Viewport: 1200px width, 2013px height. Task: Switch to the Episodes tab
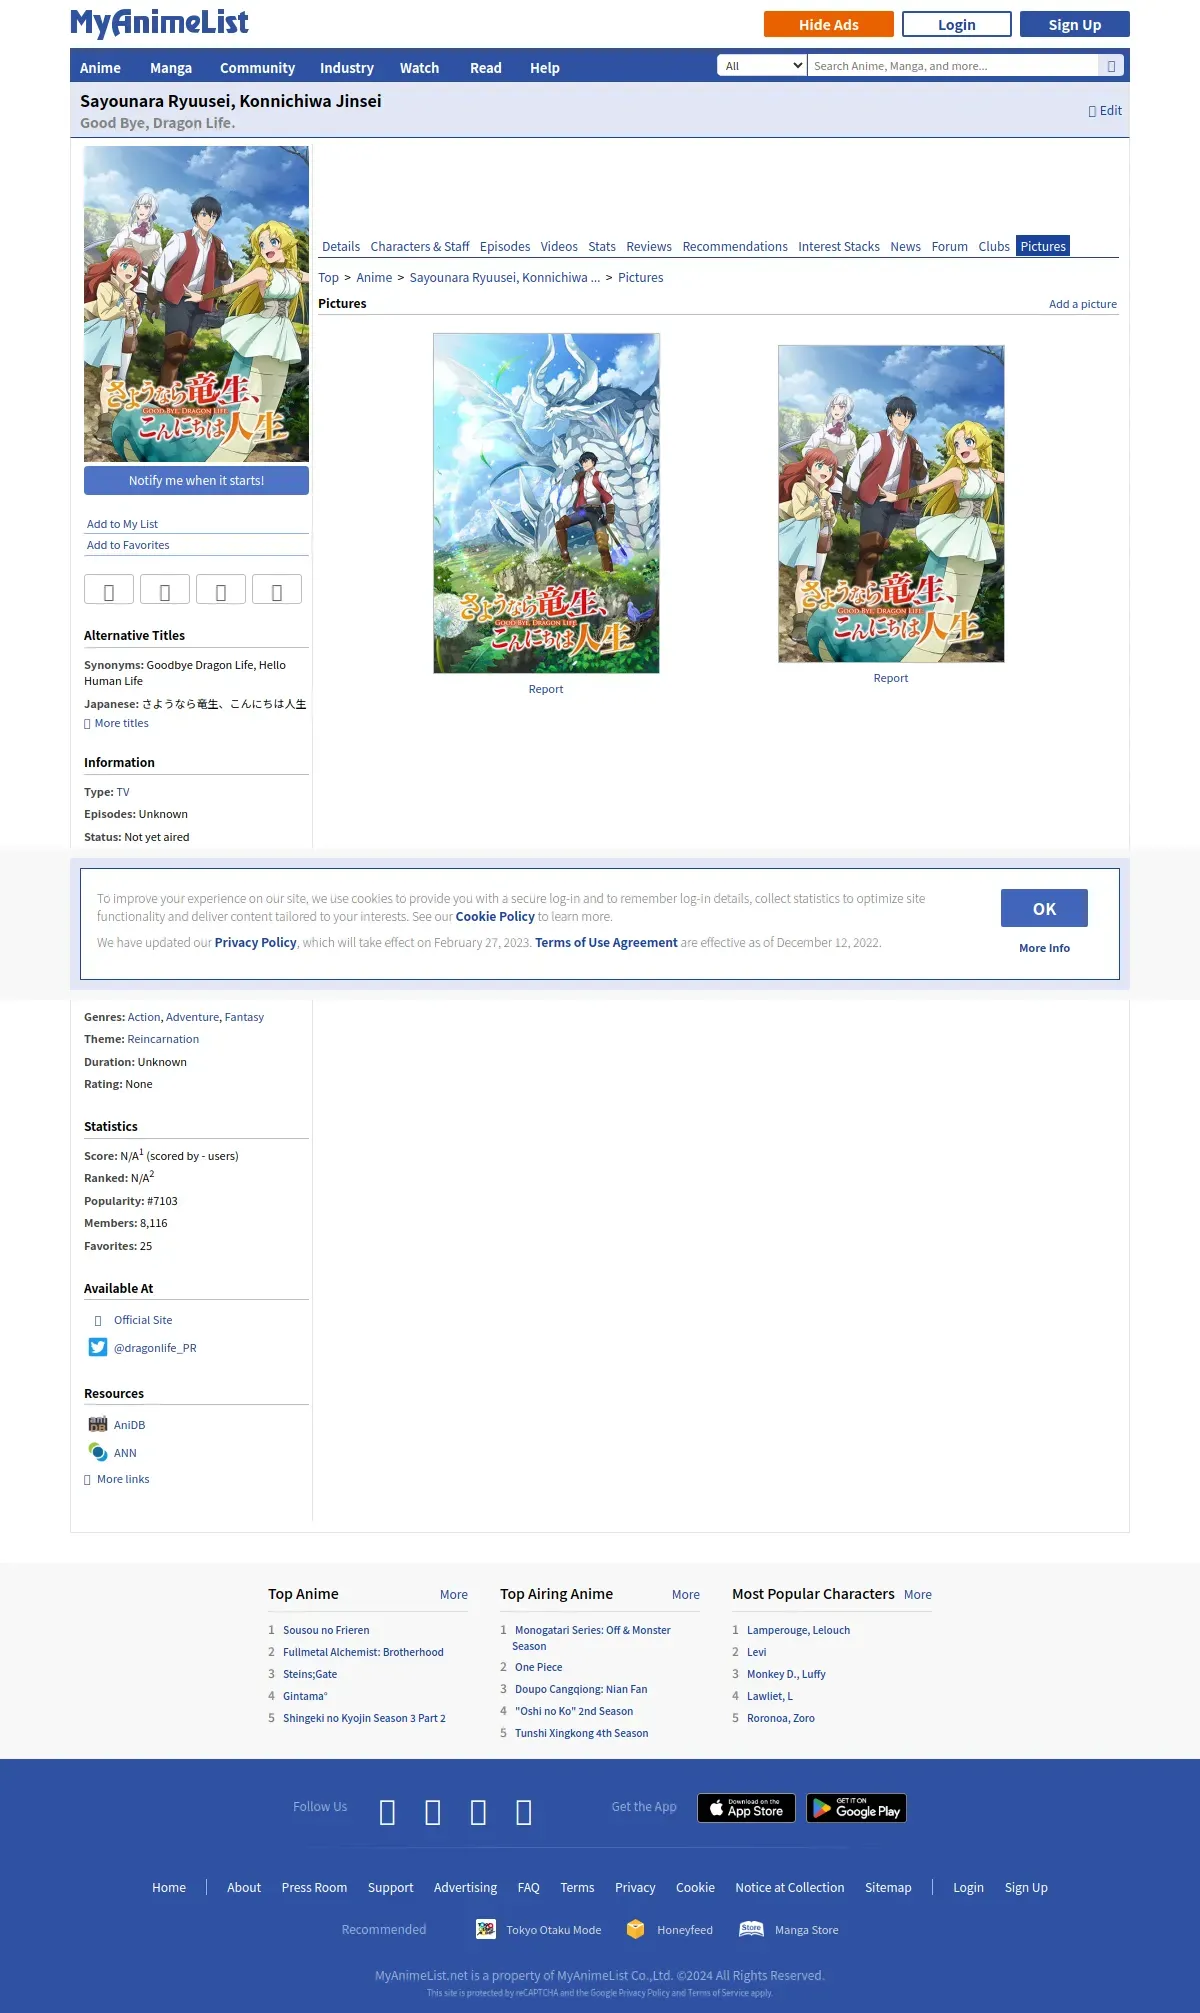pos(505,246)
